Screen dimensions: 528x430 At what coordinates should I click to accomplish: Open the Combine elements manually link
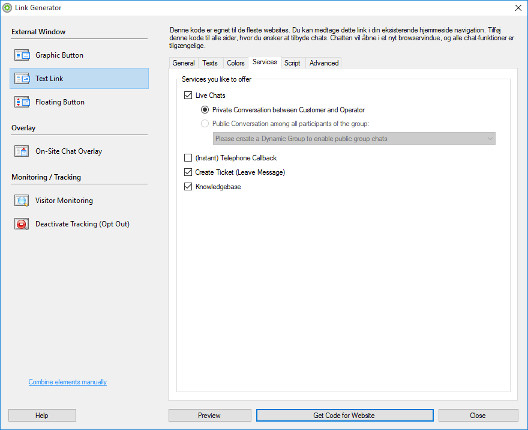(68, 382)
